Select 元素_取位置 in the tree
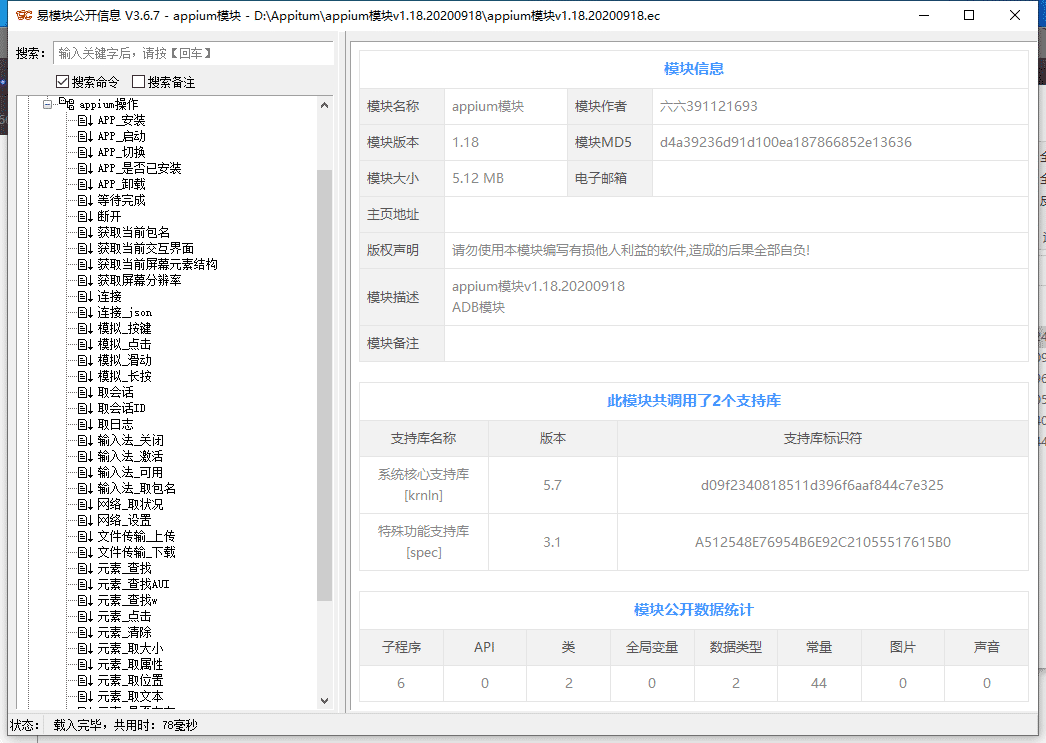 coord(130,680)
